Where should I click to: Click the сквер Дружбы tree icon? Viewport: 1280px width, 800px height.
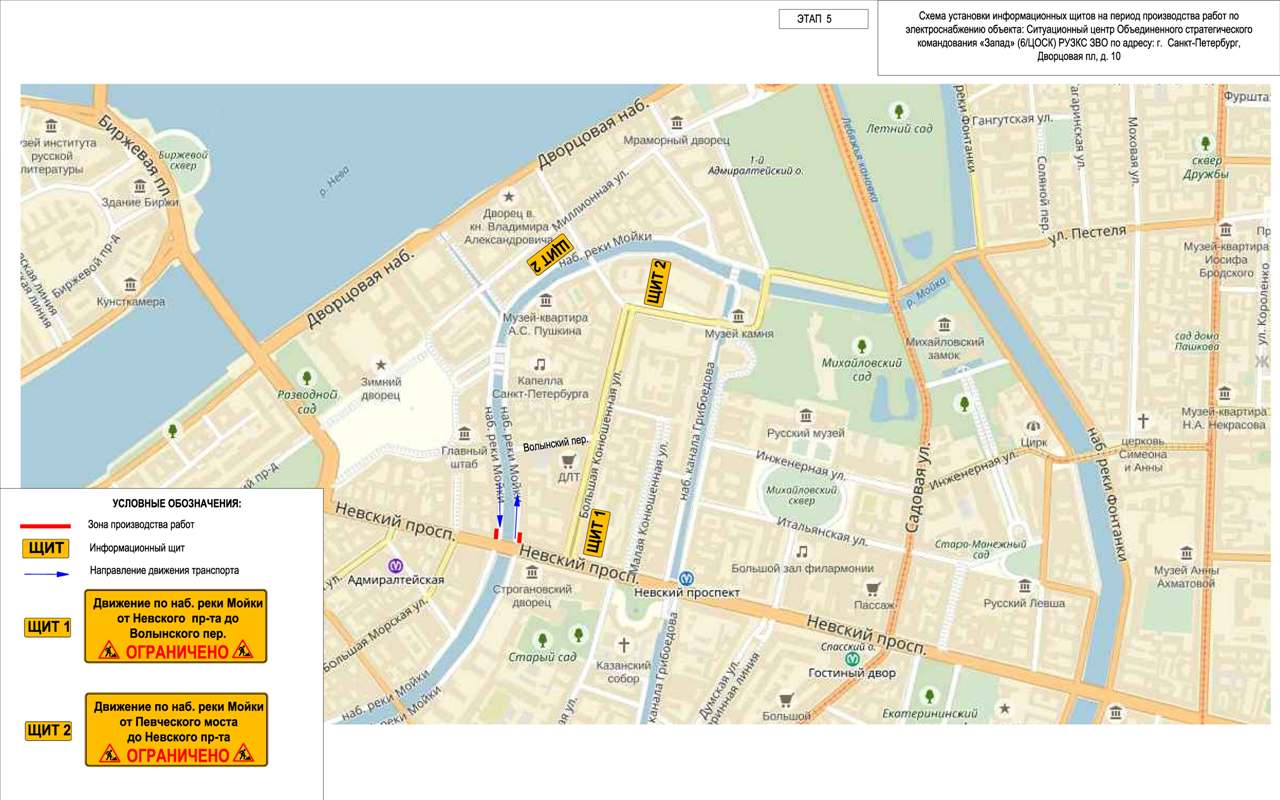pos(1205,143)
